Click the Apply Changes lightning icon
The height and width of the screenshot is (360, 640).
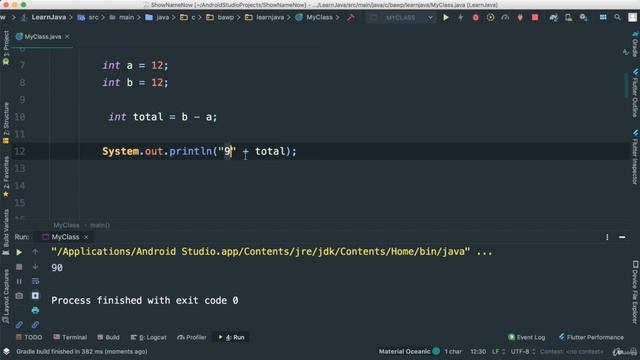[460, 18]
